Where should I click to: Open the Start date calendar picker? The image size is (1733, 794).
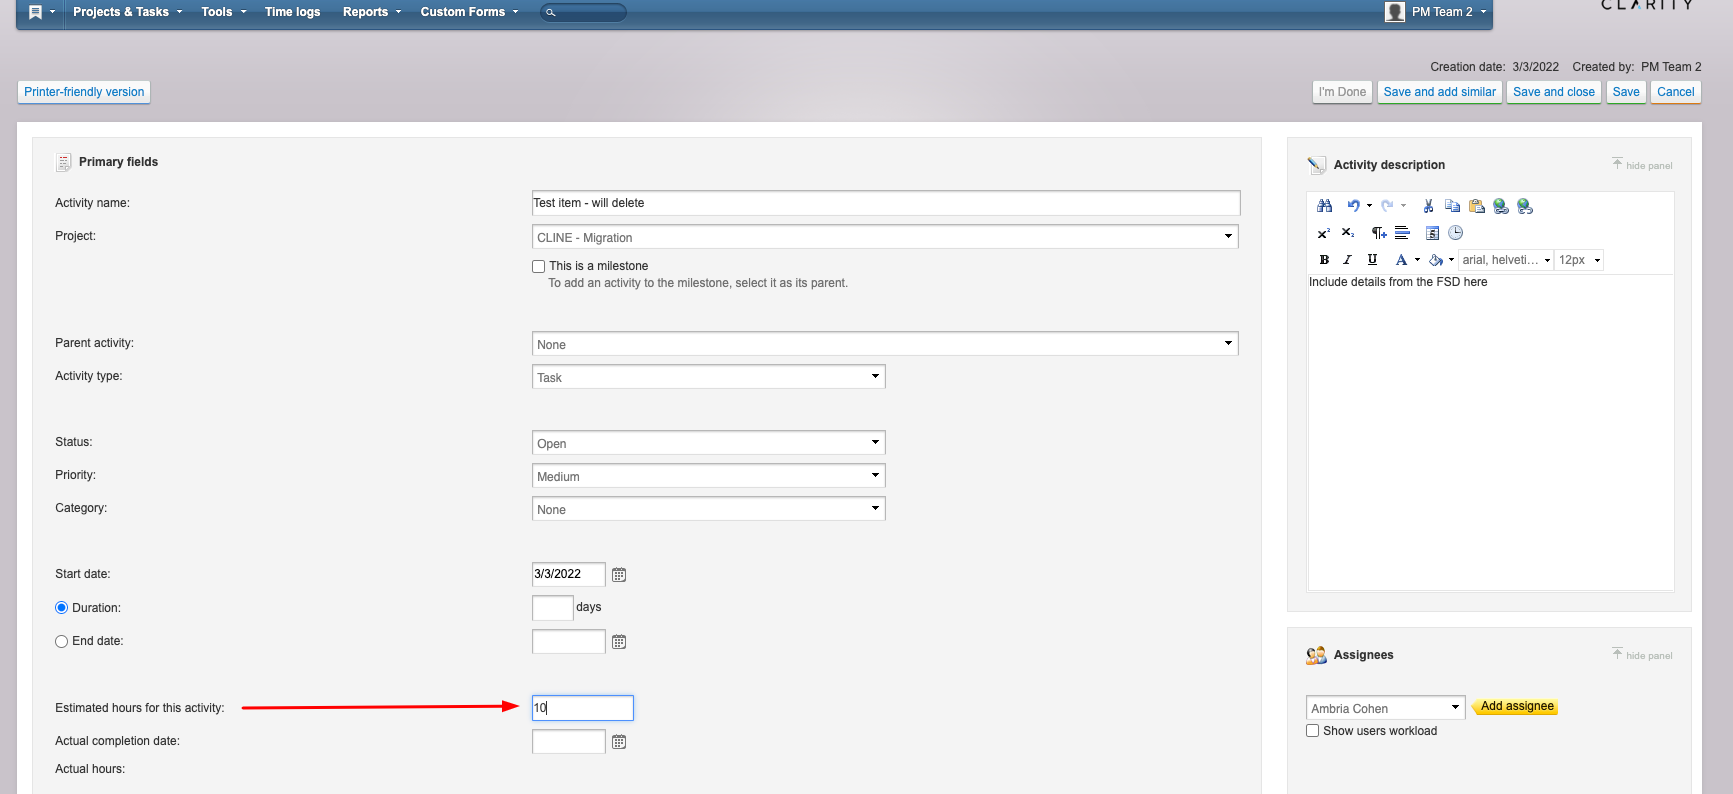(x=619, y=575)
